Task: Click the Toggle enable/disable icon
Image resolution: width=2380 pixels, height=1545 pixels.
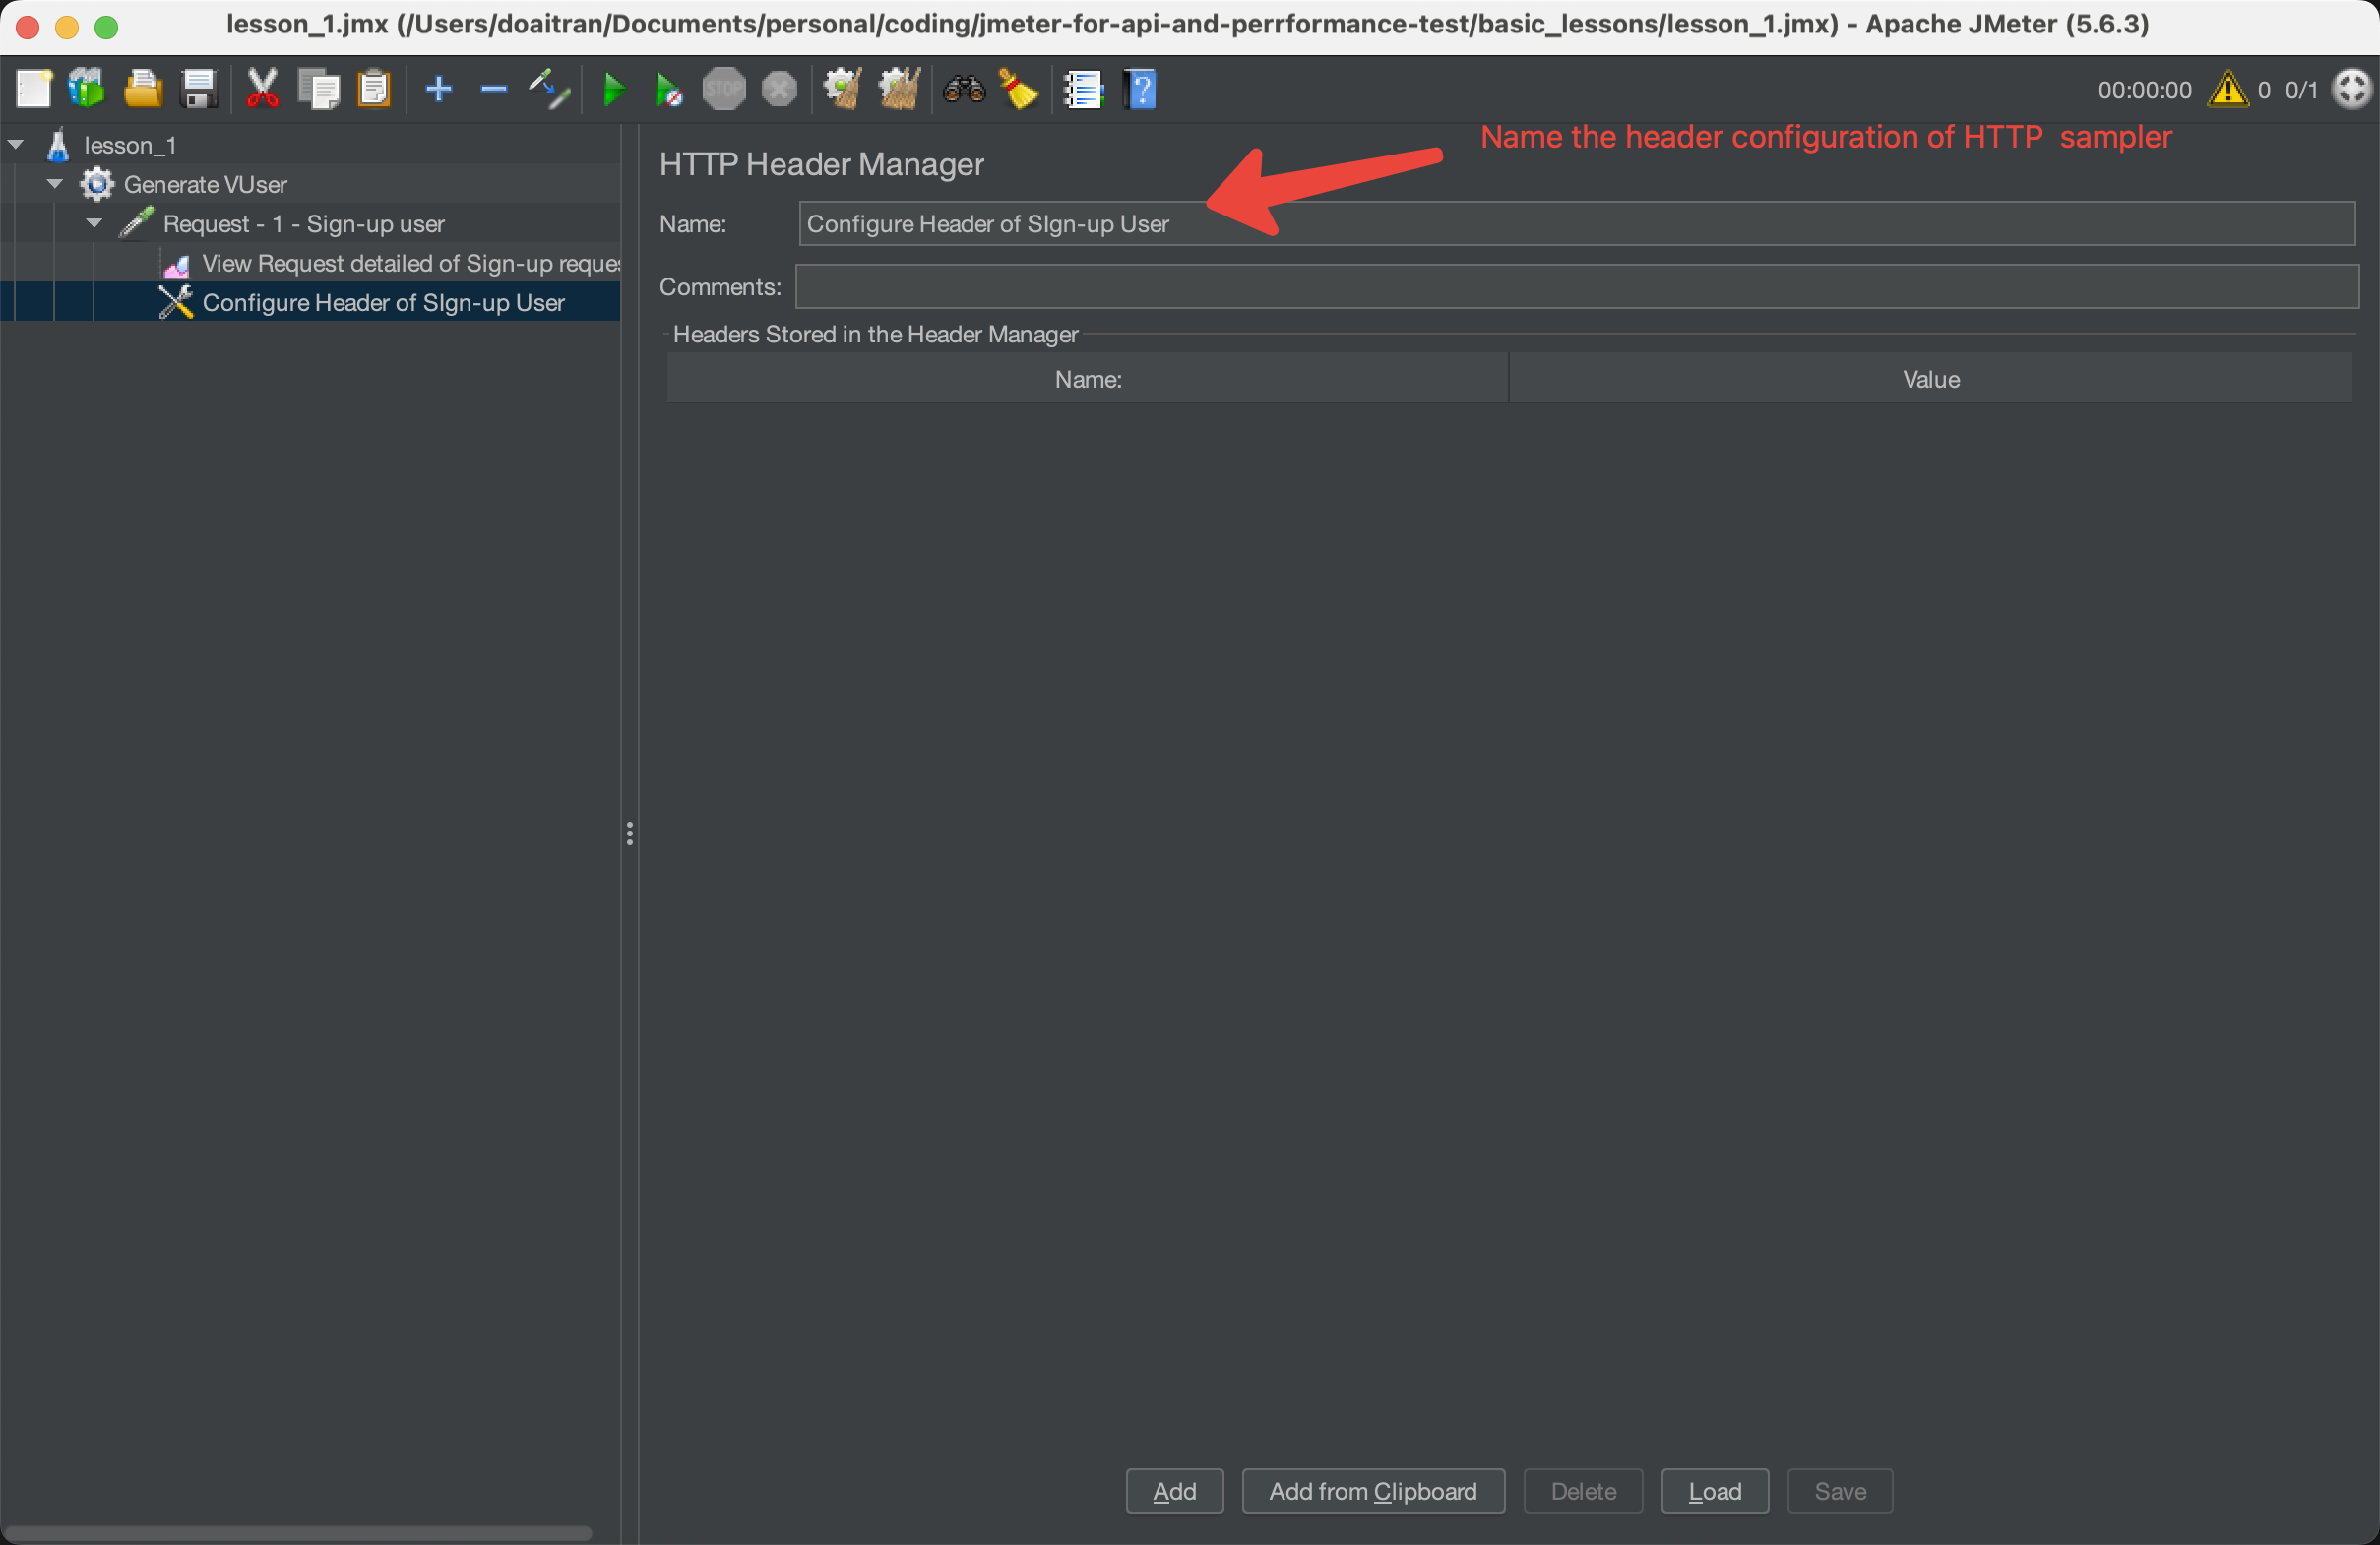Action: [x=549, y=89]
